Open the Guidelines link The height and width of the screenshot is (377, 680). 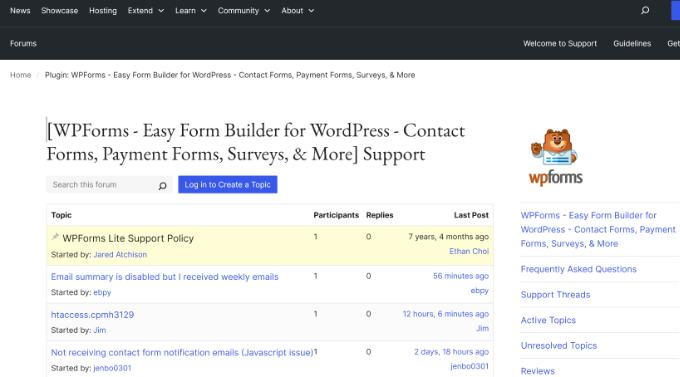point(632,43)
